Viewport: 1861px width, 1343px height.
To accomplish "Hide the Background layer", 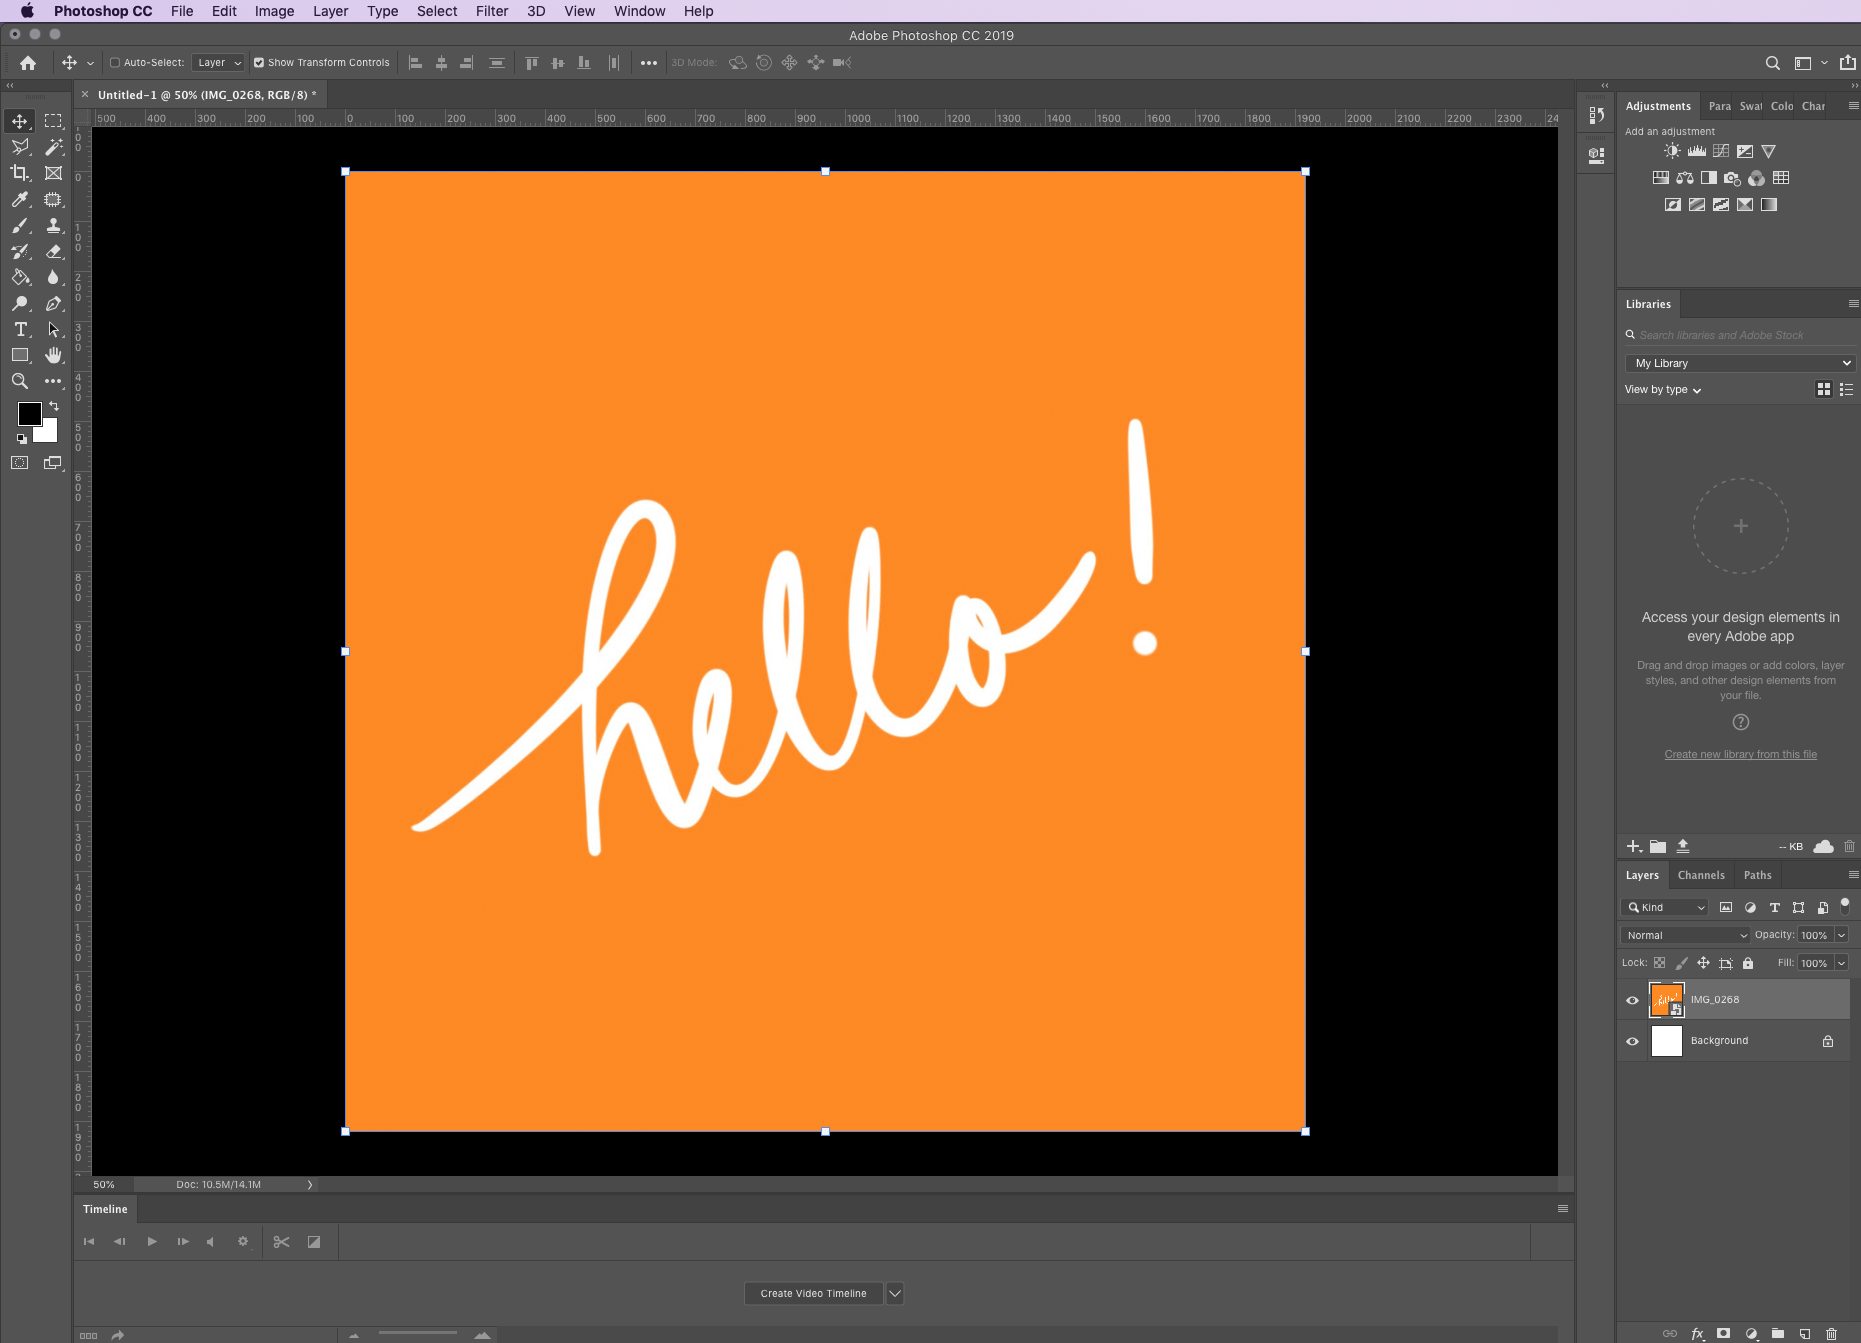I will (1632, 1040).
